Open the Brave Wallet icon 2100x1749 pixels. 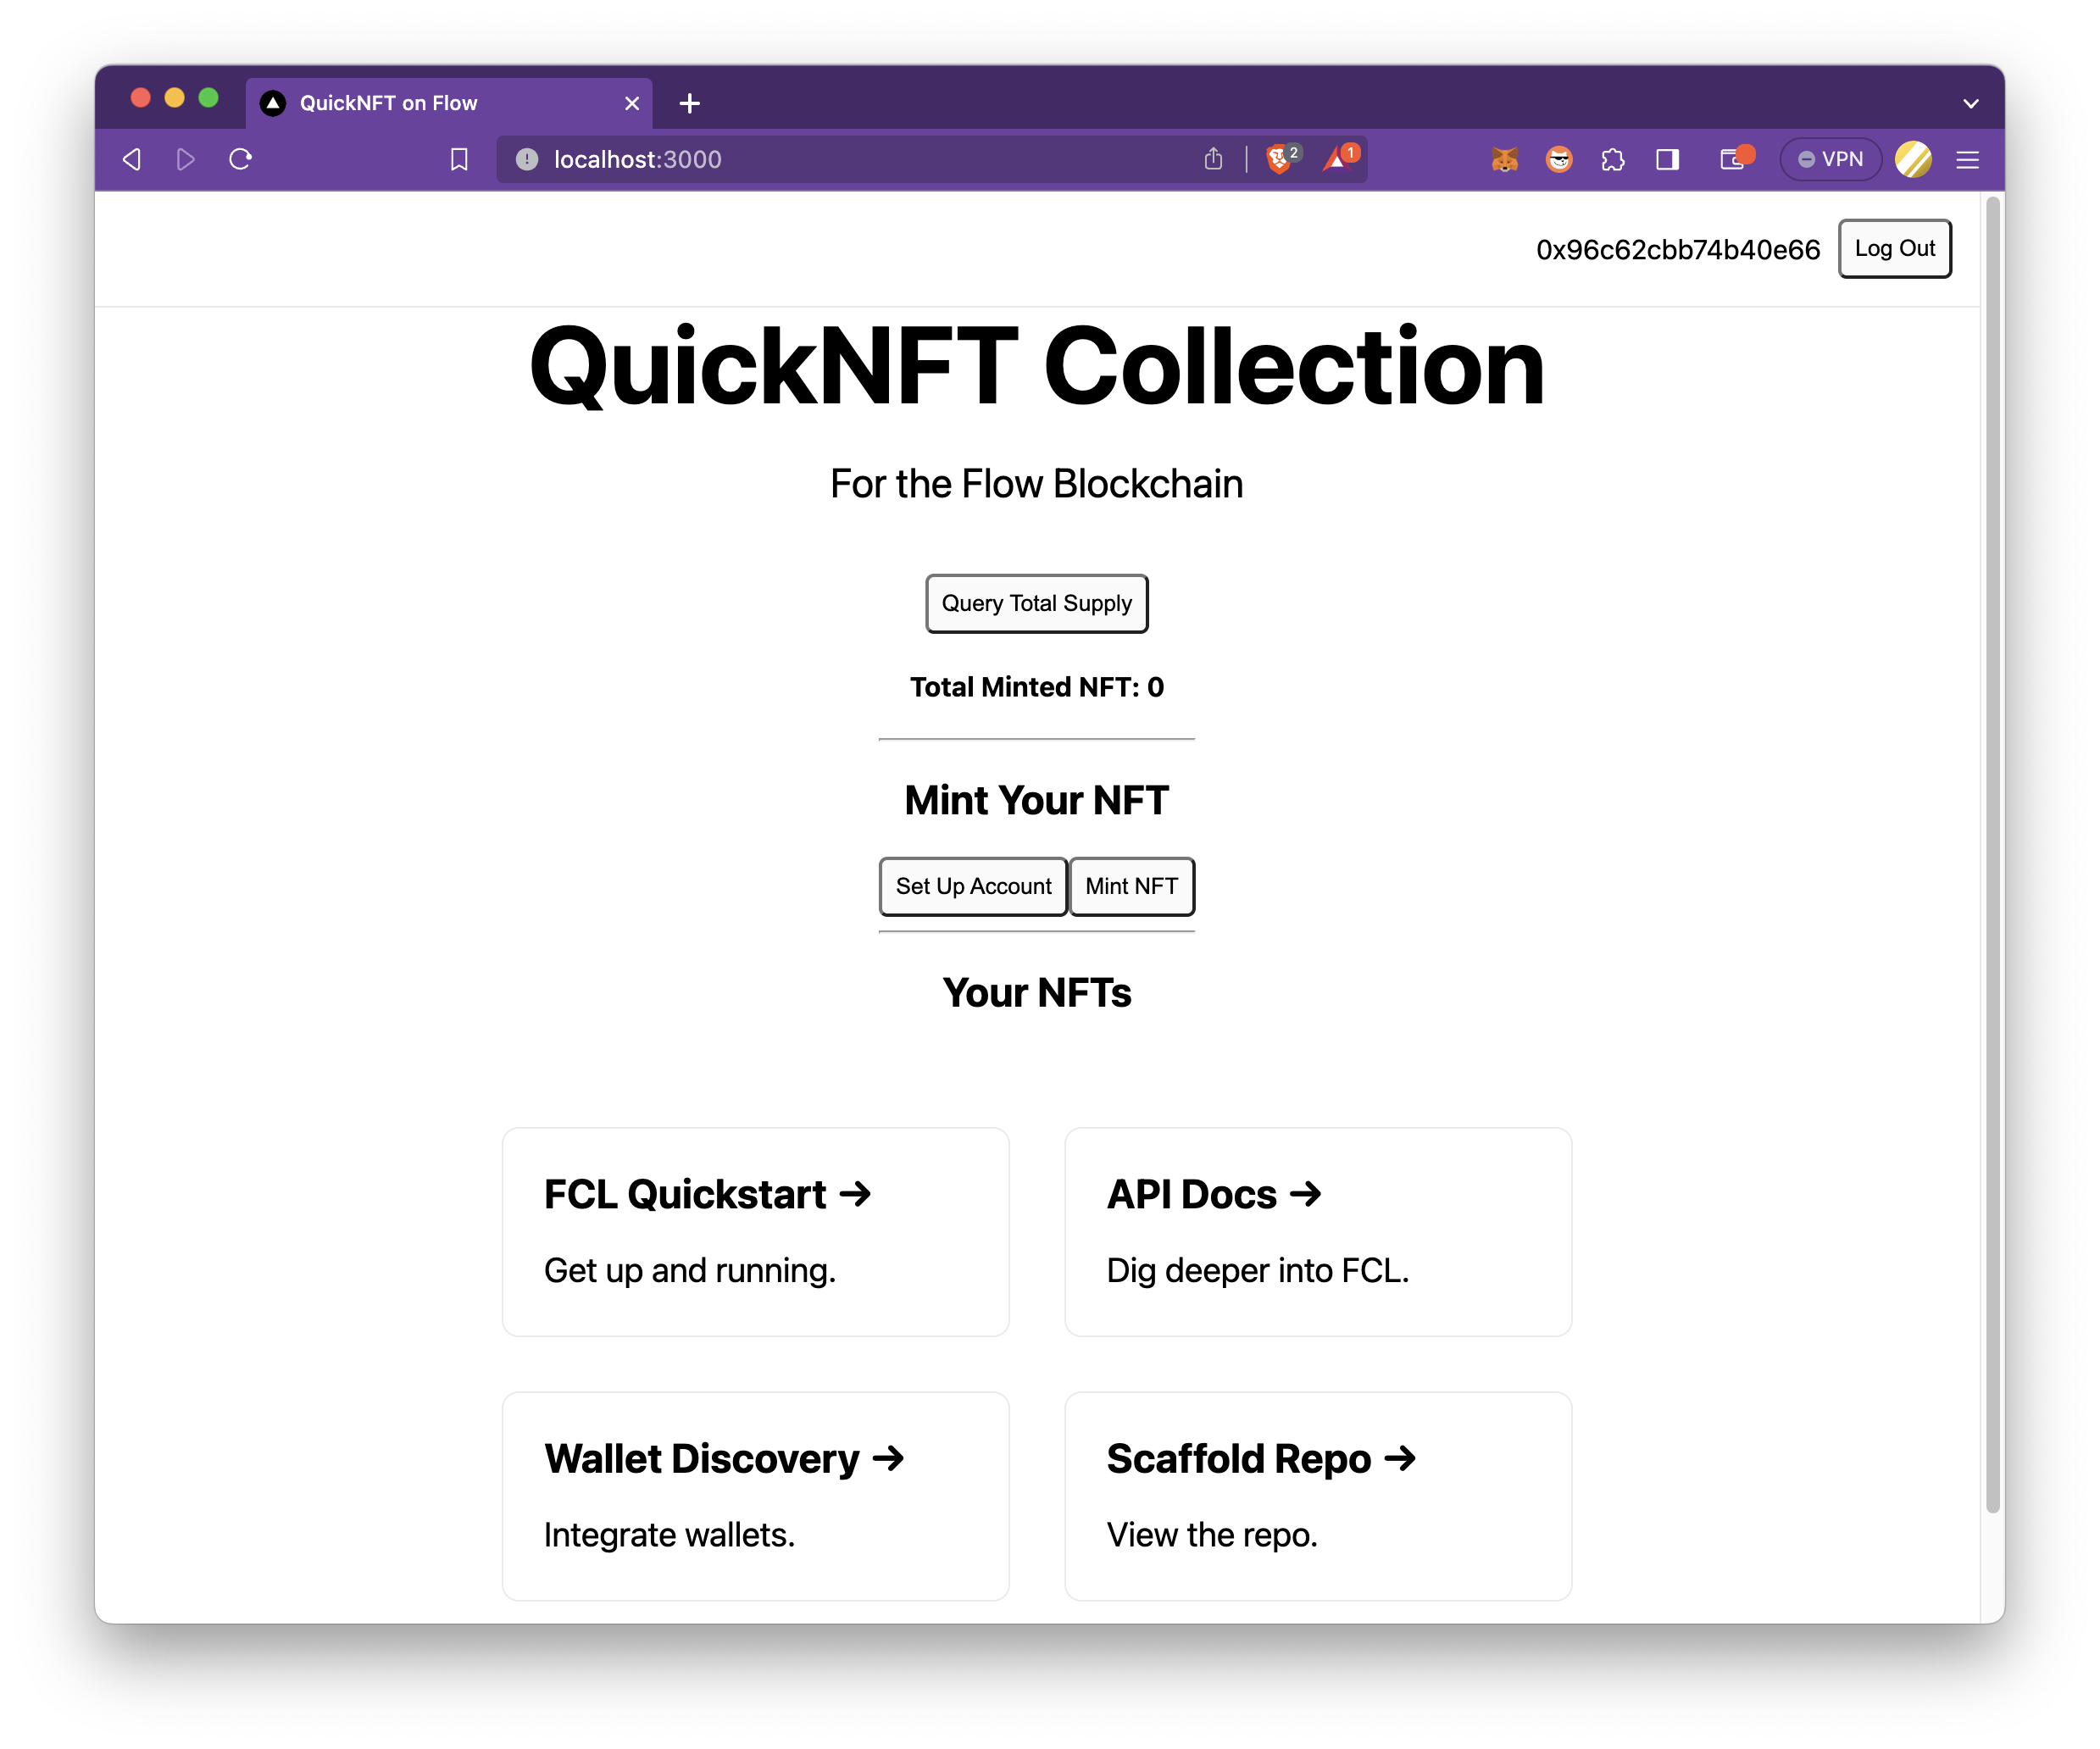[x=1732, y=159]
